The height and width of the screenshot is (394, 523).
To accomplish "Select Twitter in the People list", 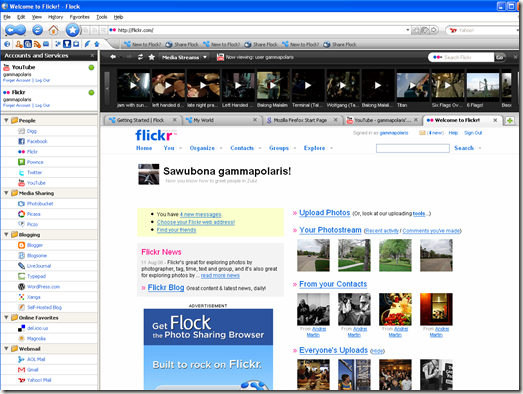I will [x=34, y=172].
